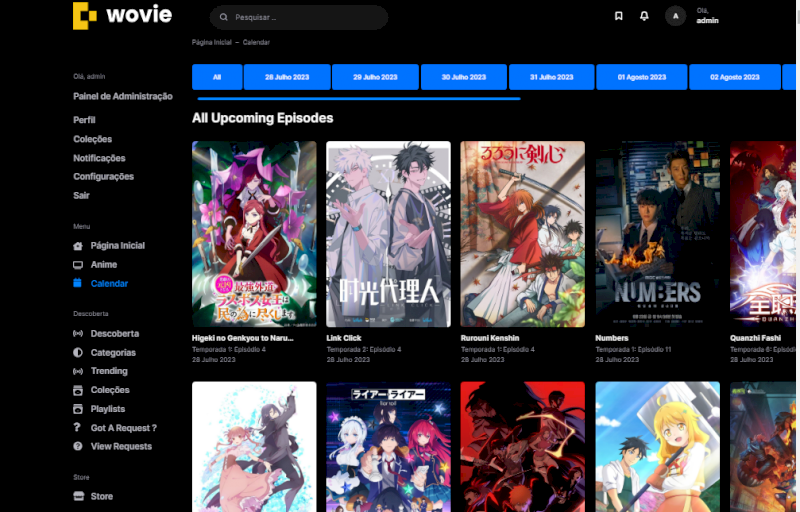This screenshot has width=800, height=512.
Task: Open Calendar menu item
Action: click(109, 284)
